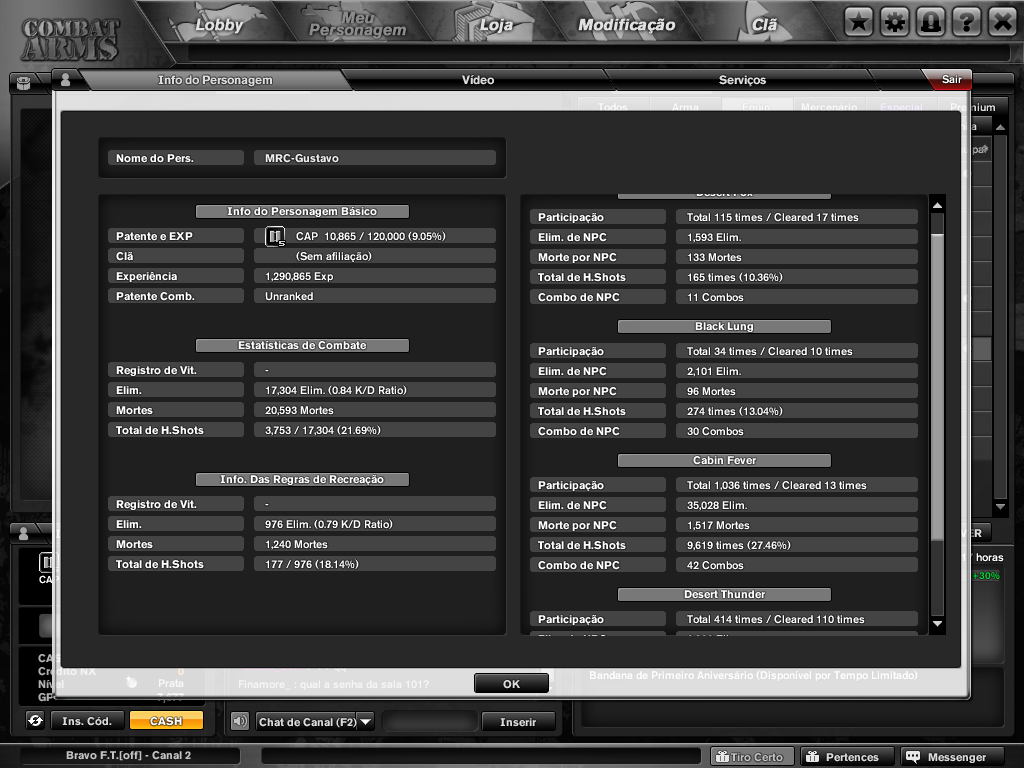Open the favorites star icon
The image size is (1024, 768).
[858, 23]
